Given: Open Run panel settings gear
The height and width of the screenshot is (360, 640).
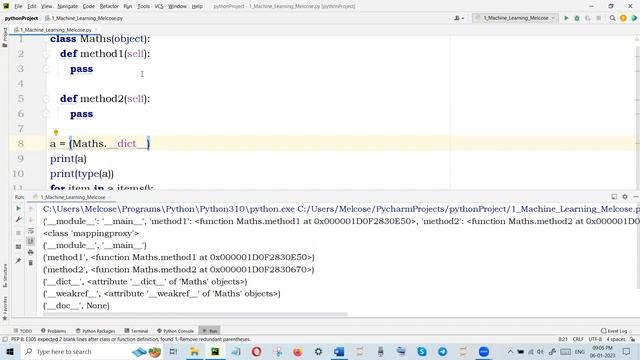Looking at the screenshot, I should [x=625, y=197].
